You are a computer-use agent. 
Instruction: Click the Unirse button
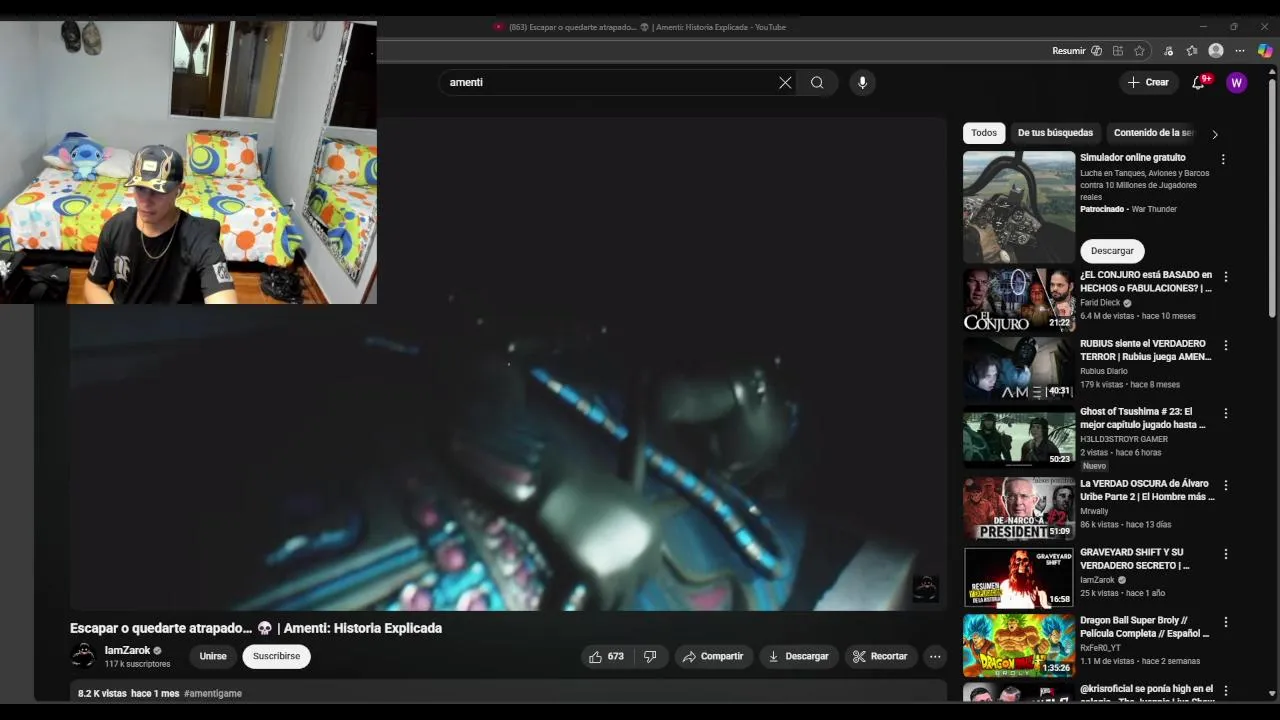point(213,656)
